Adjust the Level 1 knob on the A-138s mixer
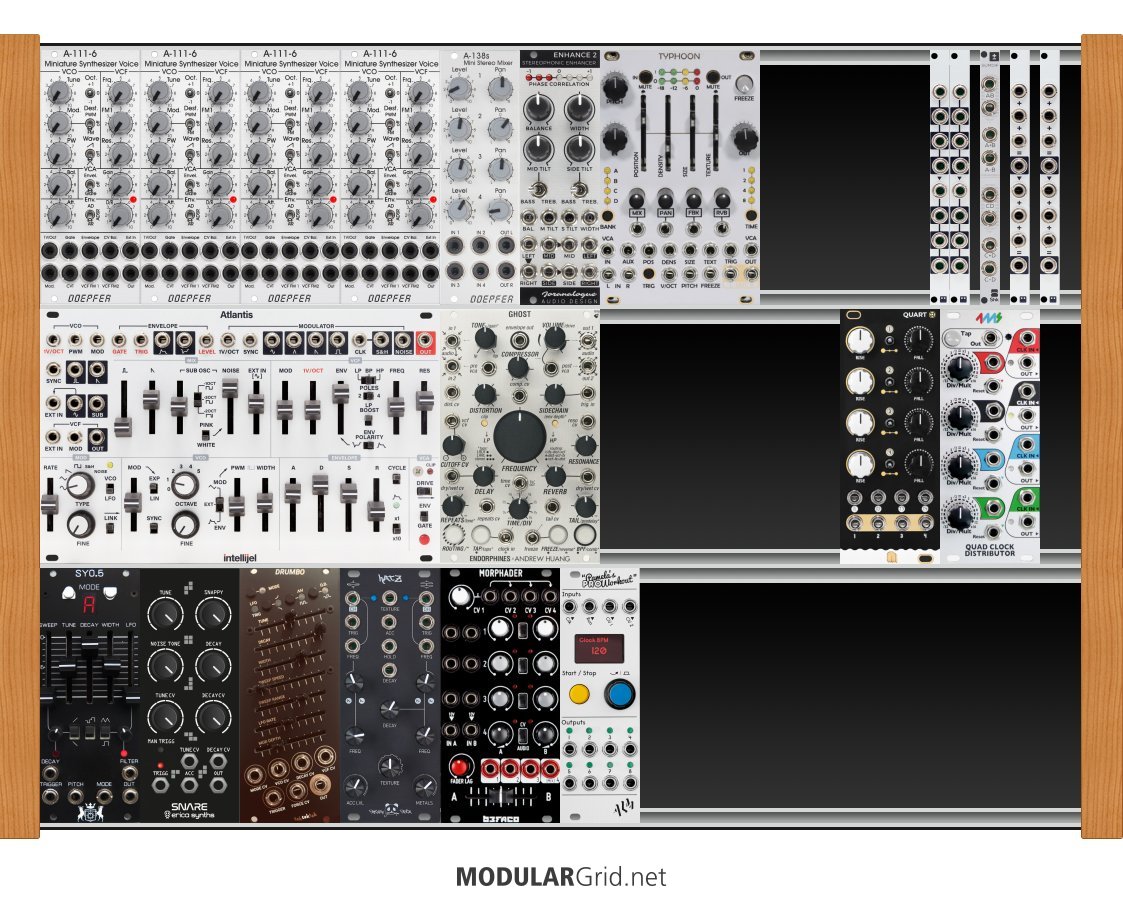Image resolution: width=1123 pixels, height=898 pixels. [459, 89]
